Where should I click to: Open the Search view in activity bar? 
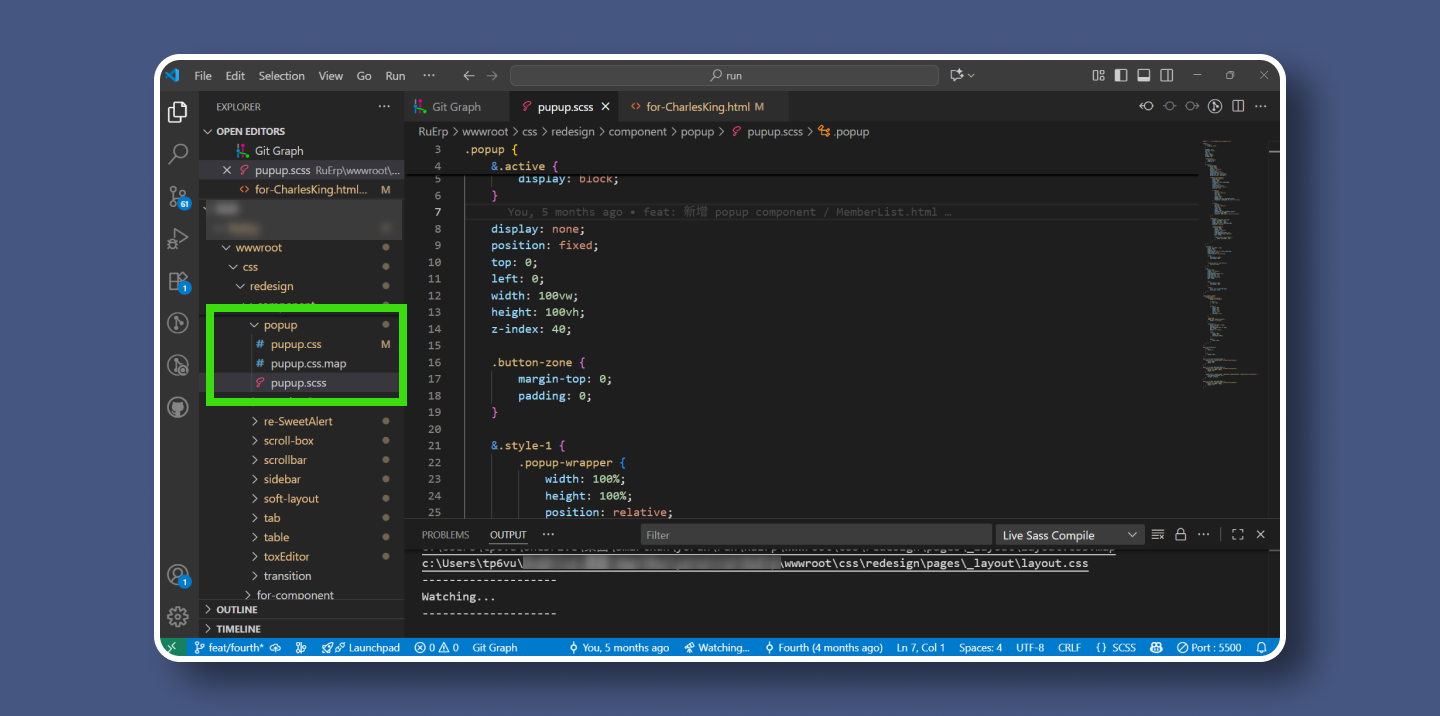pyautogui.click(x=178, y=154)
